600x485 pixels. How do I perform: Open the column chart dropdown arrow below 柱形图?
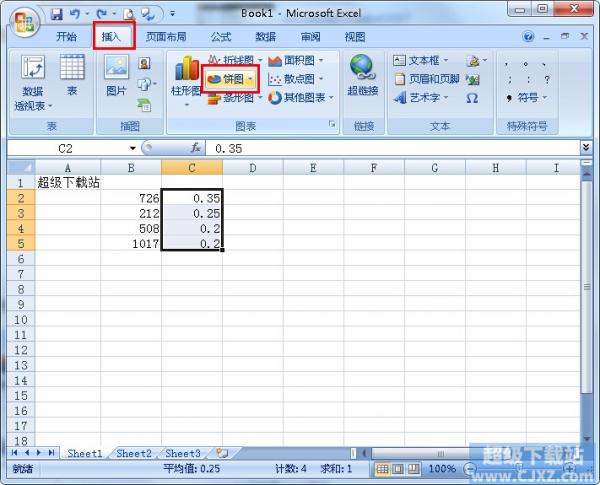pyautogui.click(x=187, y=105)
